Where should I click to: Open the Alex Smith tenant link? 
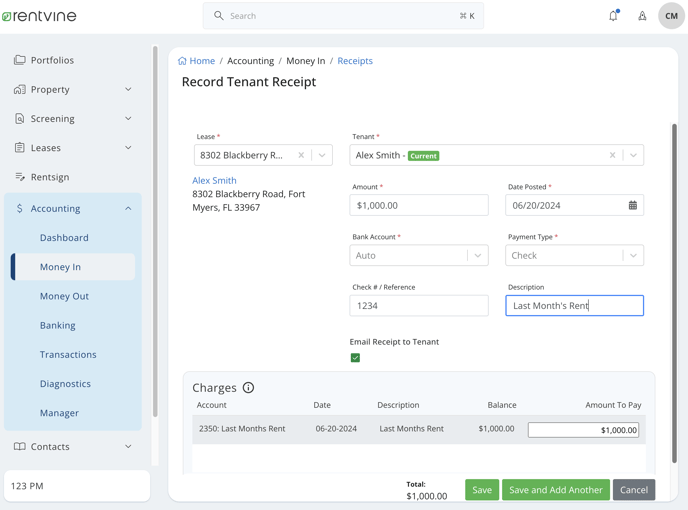214,181
